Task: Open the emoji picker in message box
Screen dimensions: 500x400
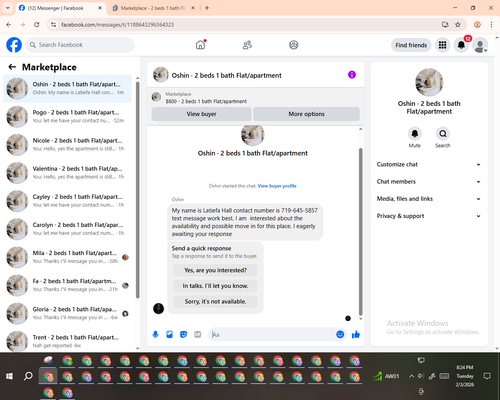Action: (x=340, y=334)
